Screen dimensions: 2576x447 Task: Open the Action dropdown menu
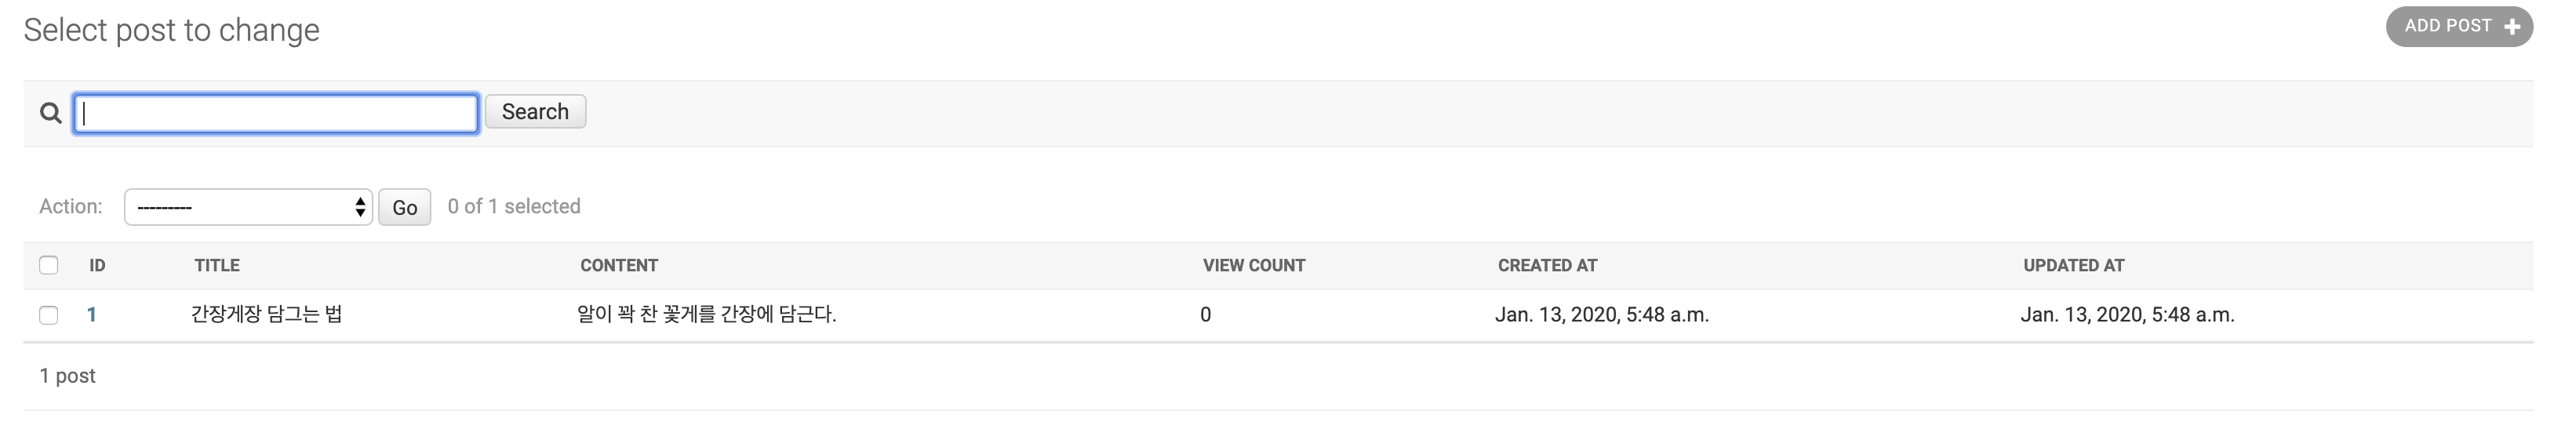pos(248,207)
